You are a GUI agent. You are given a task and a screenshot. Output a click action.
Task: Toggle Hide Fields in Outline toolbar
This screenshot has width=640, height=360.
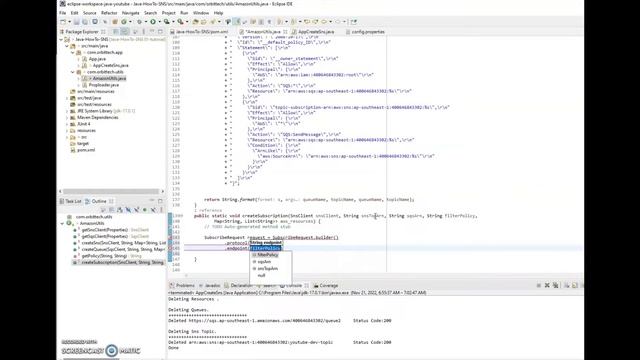click(x=128, y=210)
